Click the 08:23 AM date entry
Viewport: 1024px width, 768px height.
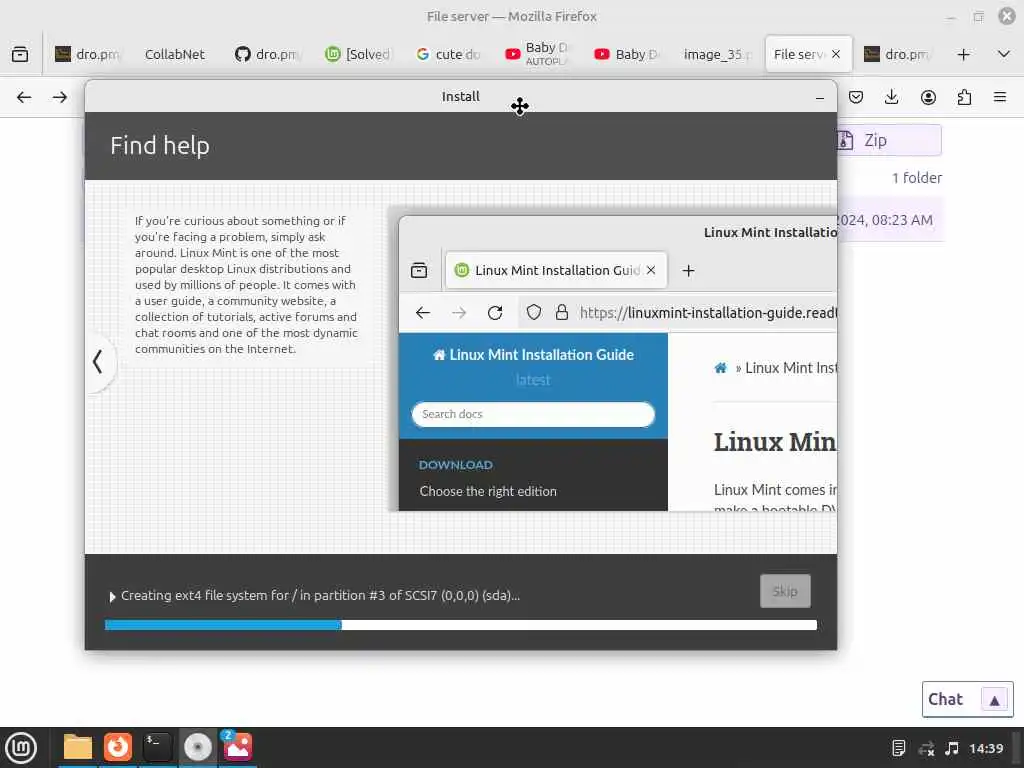coord(885,220)
